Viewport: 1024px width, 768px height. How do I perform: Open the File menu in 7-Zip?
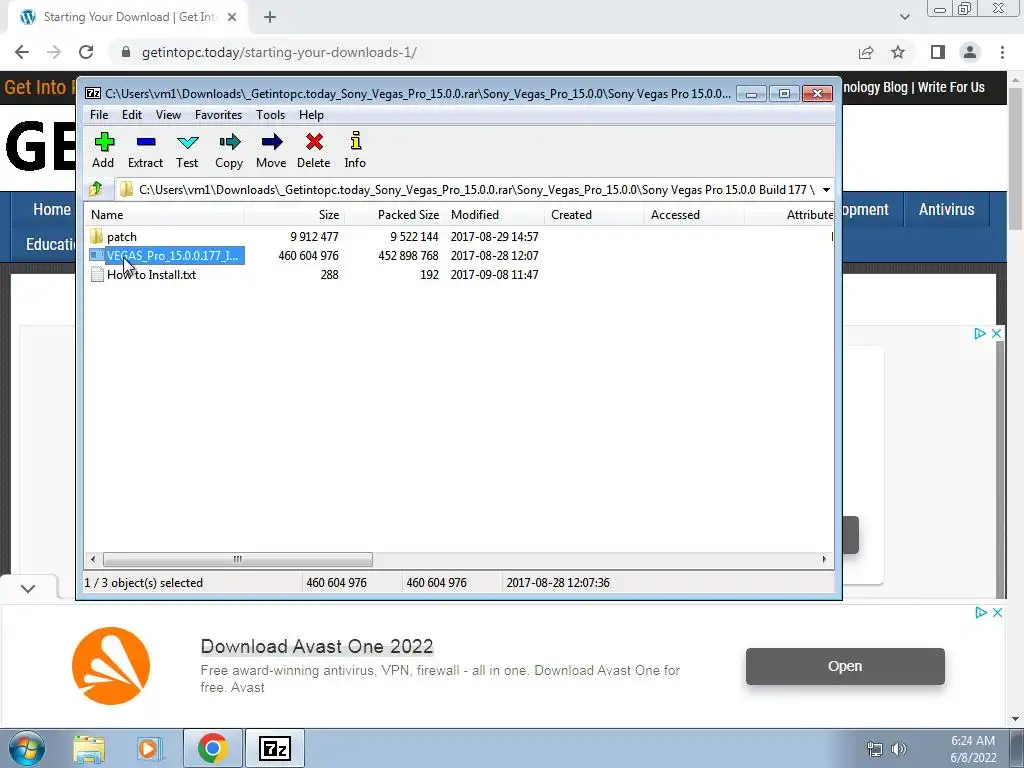99,115
